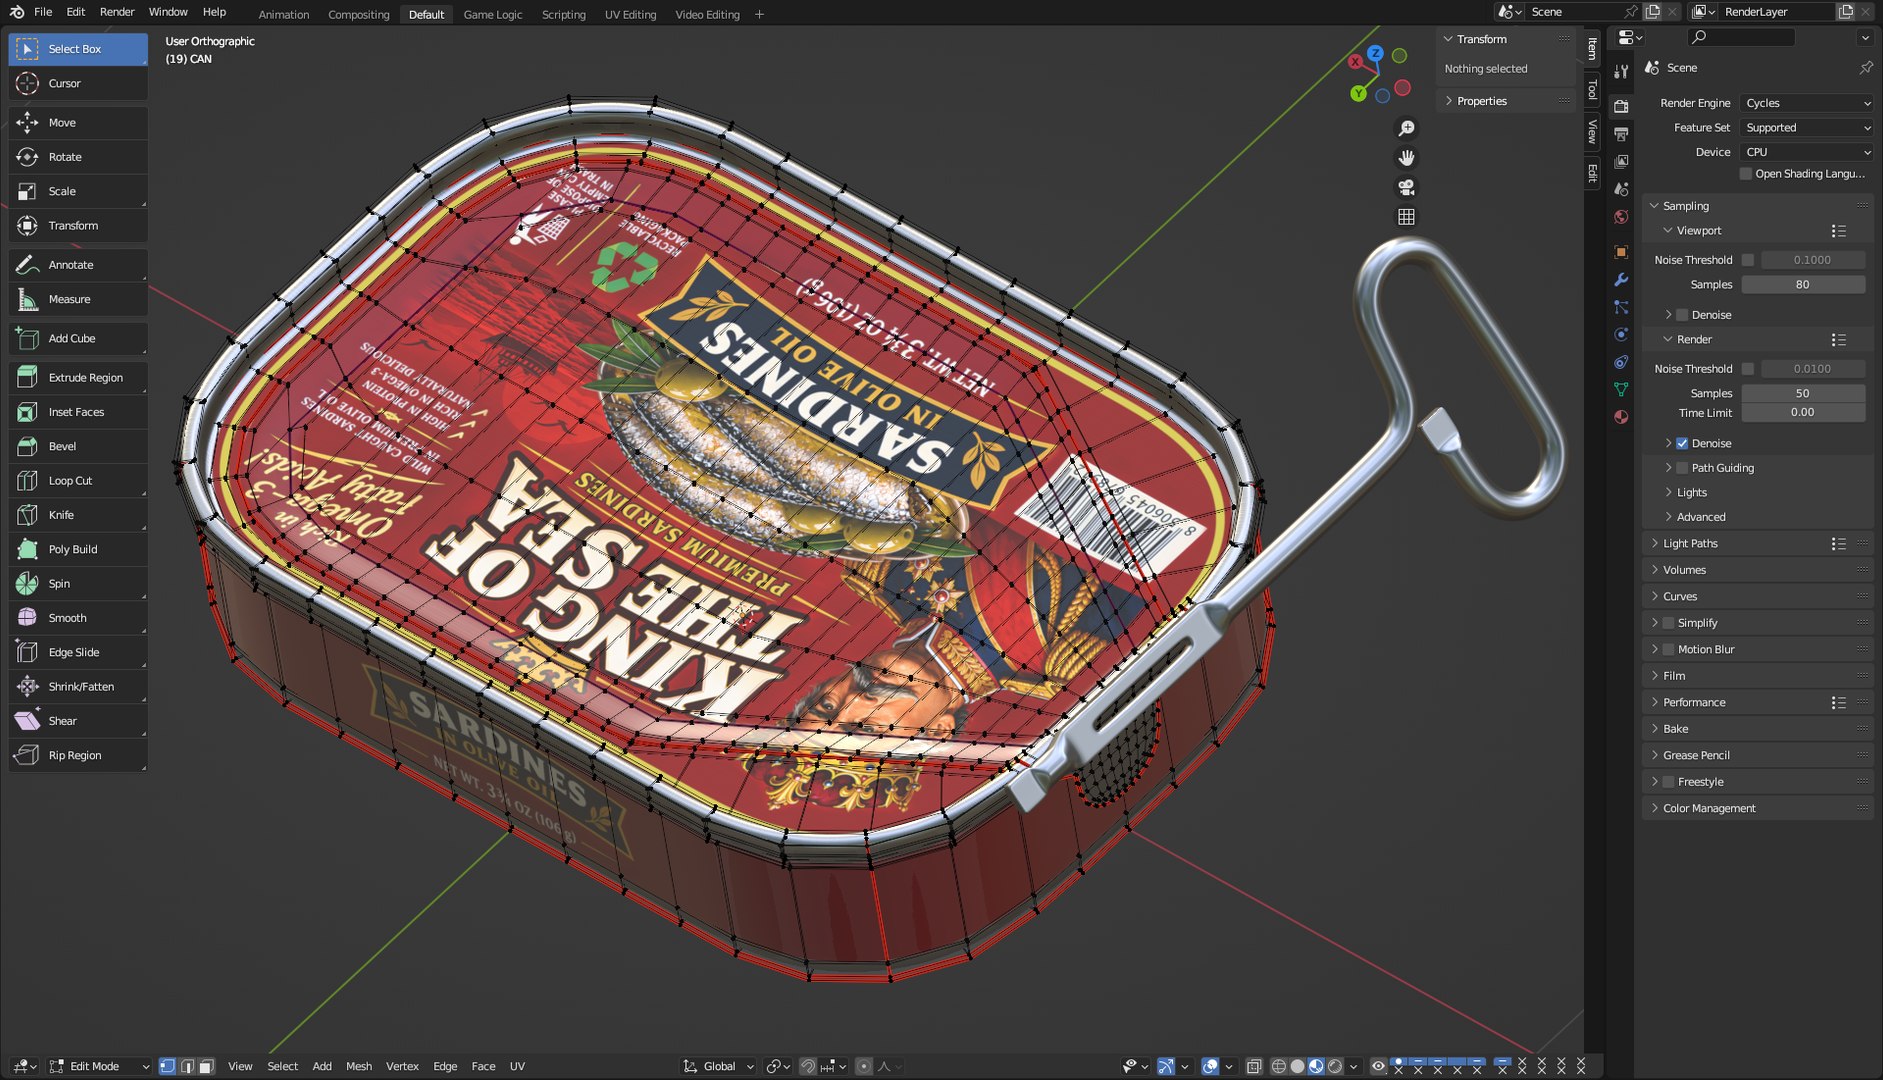This screenshot has width=1883, height=1080.
Task: Enable the Path Guiding checkbox
Action: point(1682,468)
